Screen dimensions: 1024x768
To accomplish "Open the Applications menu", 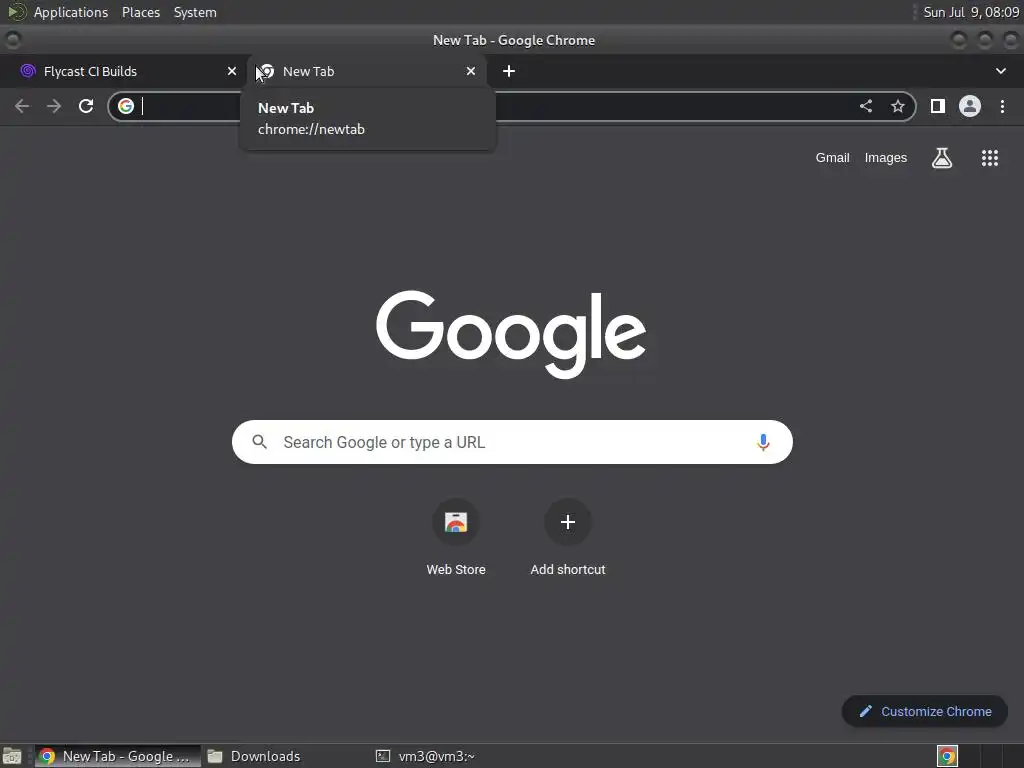I will [x=71, y=12].
